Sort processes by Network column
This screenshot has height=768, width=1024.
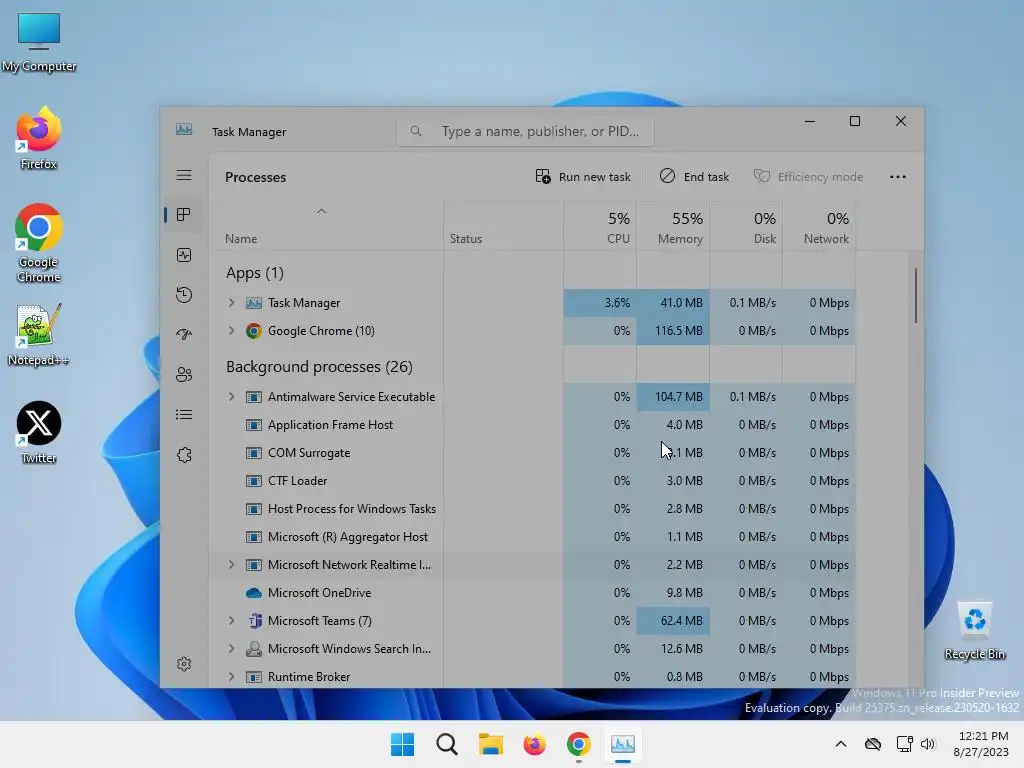(x=819, y=227)
